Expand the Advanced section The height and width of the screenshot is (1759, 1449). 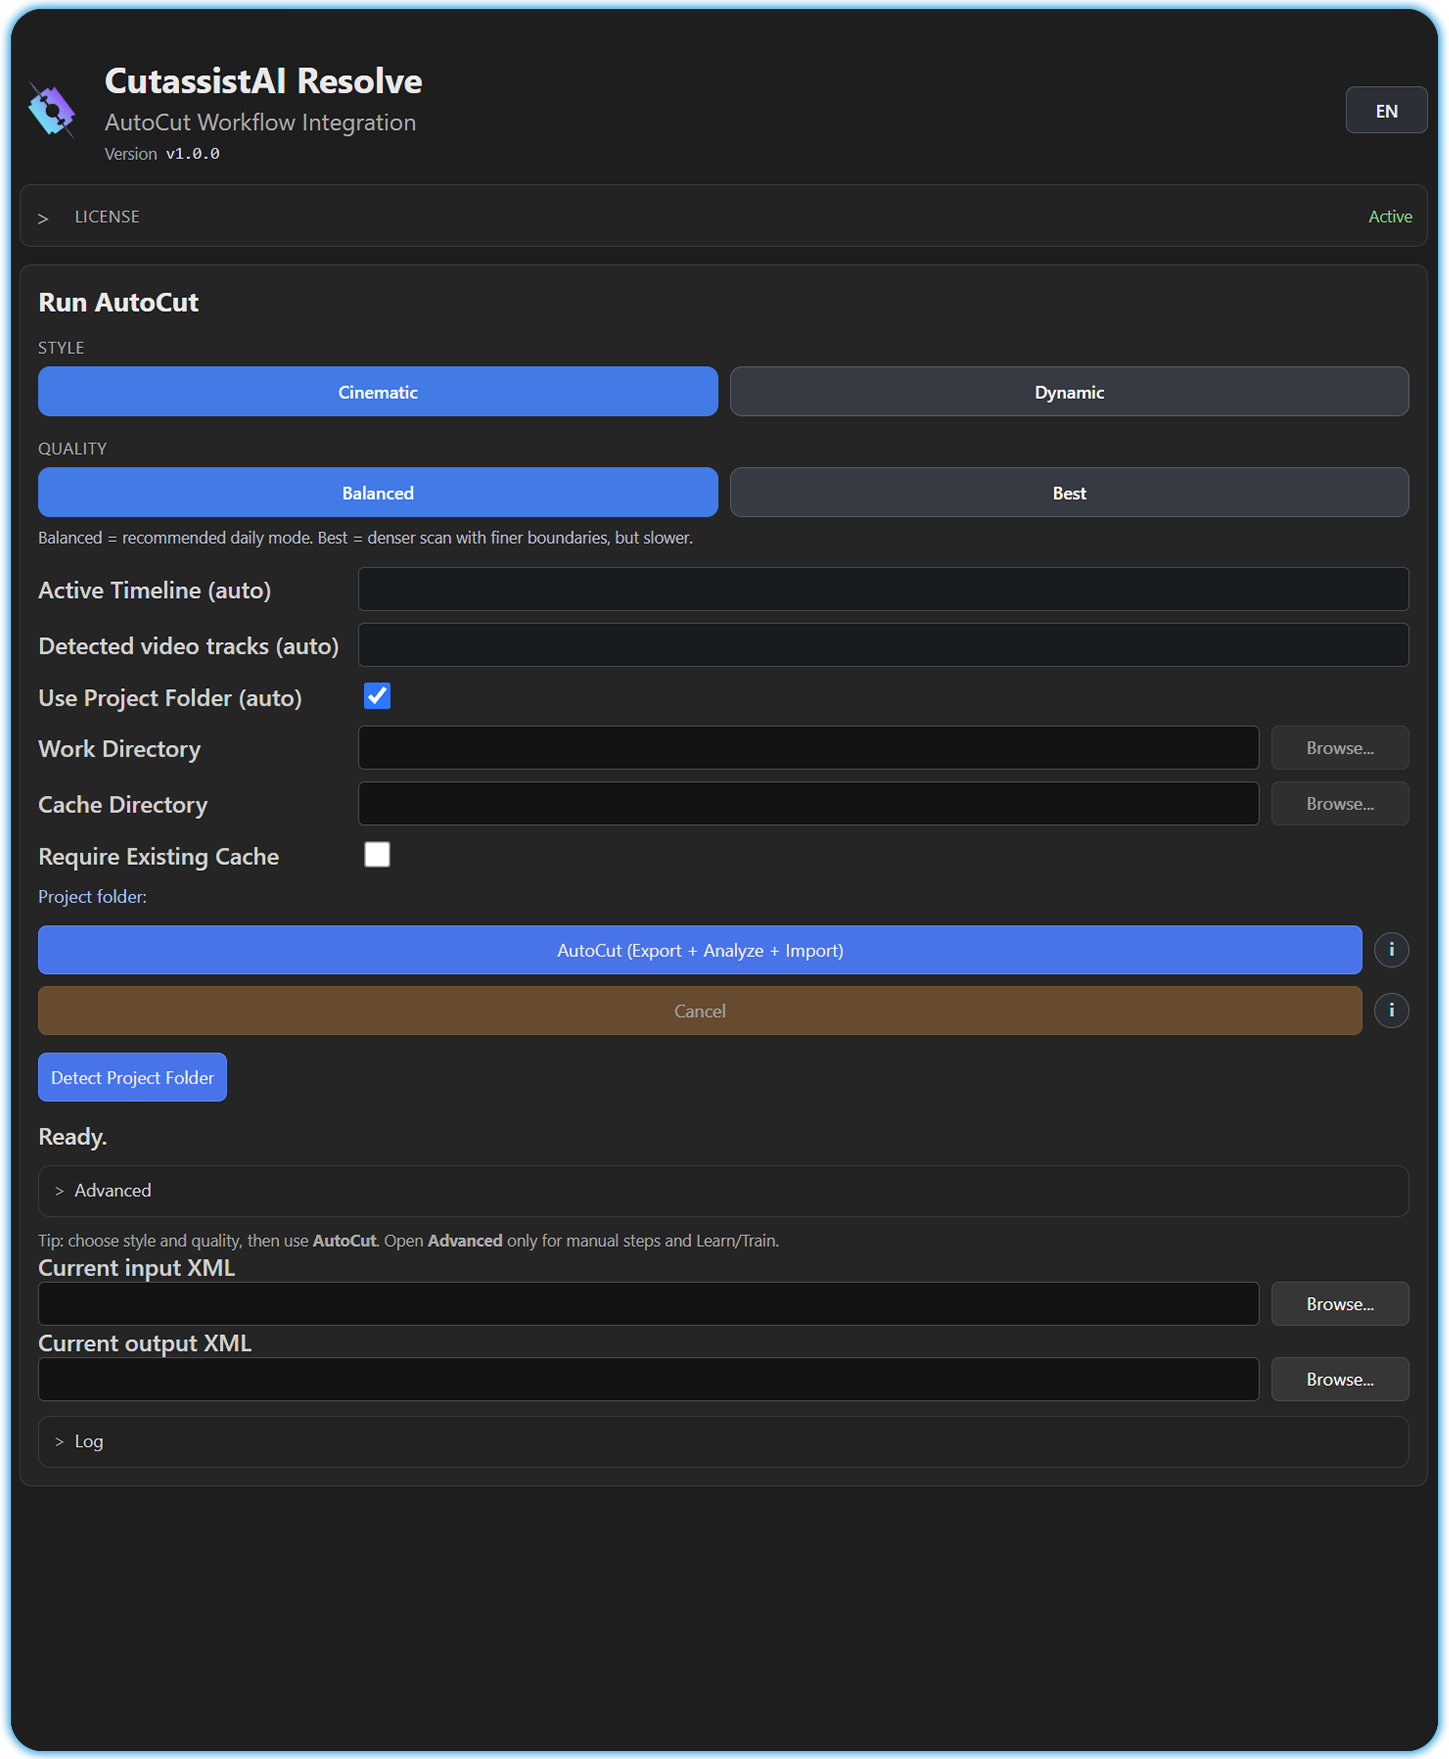click(x=723, y=1191)
